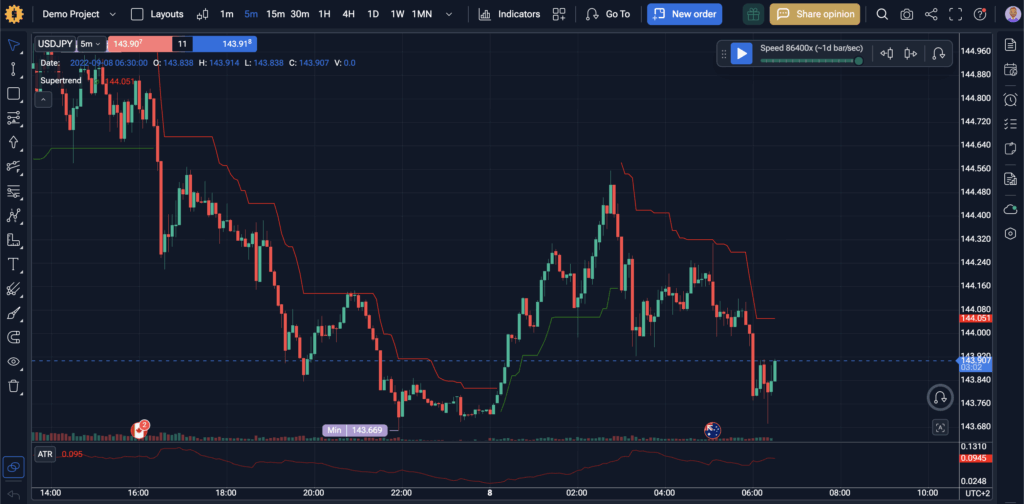Click the green gift box icon

coord(754,14)
